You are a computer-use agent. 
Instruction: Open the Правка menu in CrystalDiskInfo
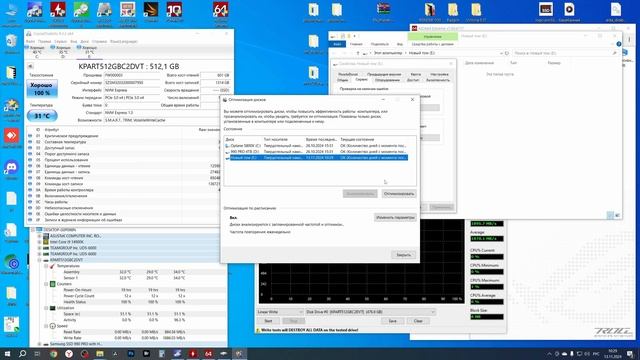point(44,42)
